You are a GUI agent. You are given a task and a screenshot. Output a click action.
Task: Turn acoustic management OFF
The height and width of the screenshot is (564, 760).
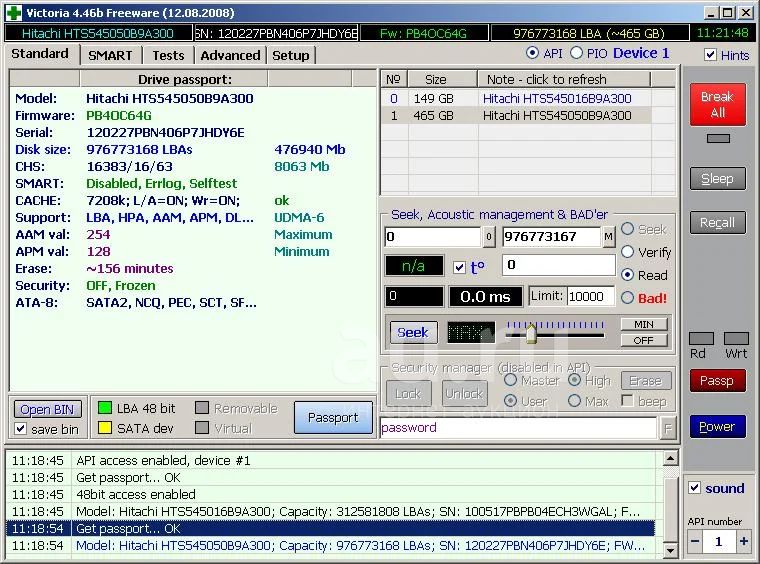click(x=644, y=340)
